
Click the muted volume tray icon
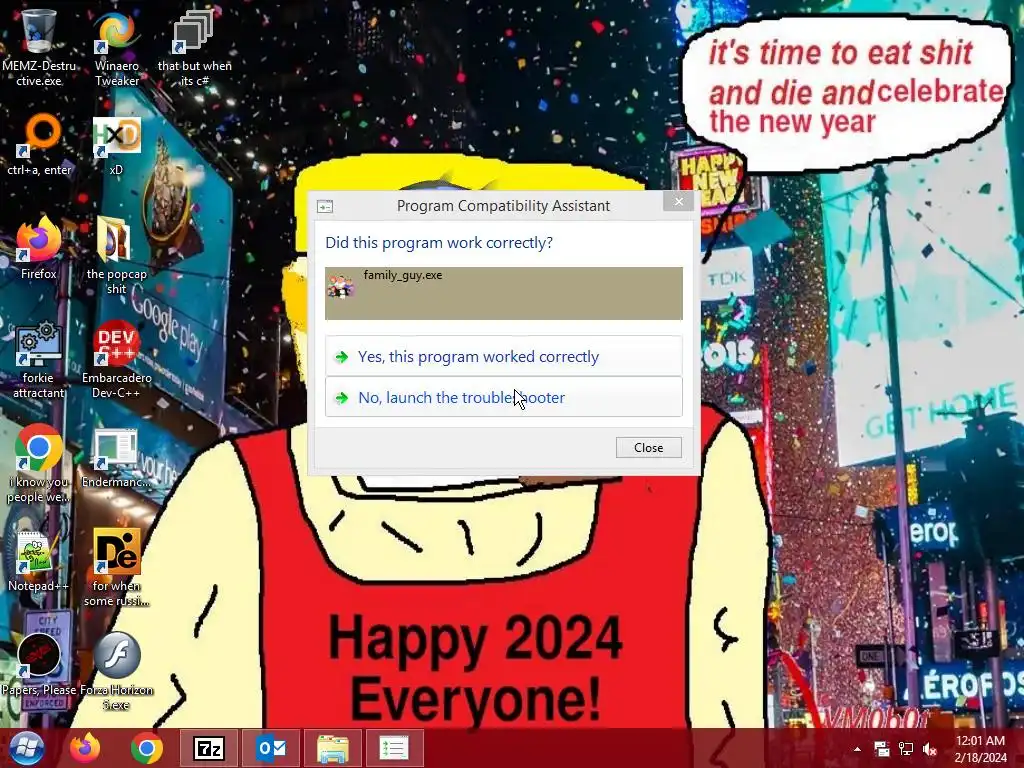point(929,749)
